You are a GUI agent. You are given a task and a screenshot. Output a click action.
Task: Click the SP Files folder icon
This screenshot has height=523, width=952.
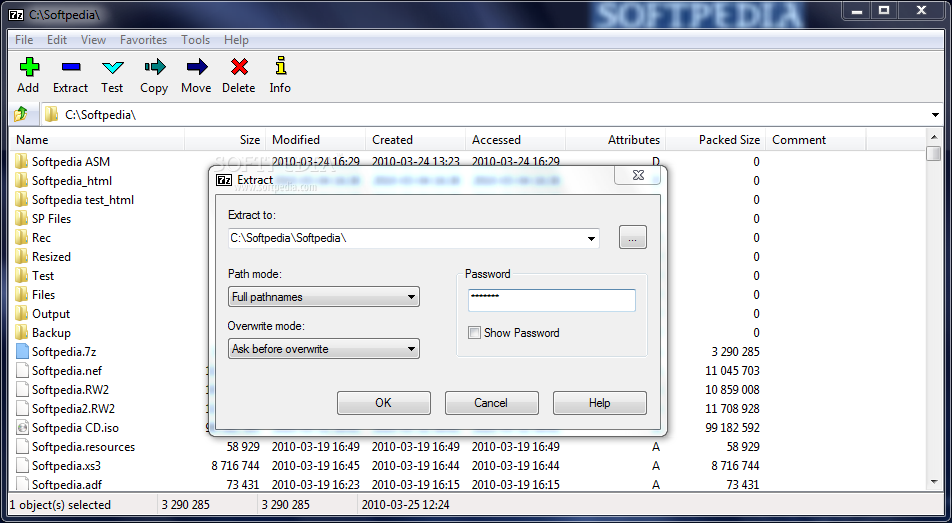(22, 218)
